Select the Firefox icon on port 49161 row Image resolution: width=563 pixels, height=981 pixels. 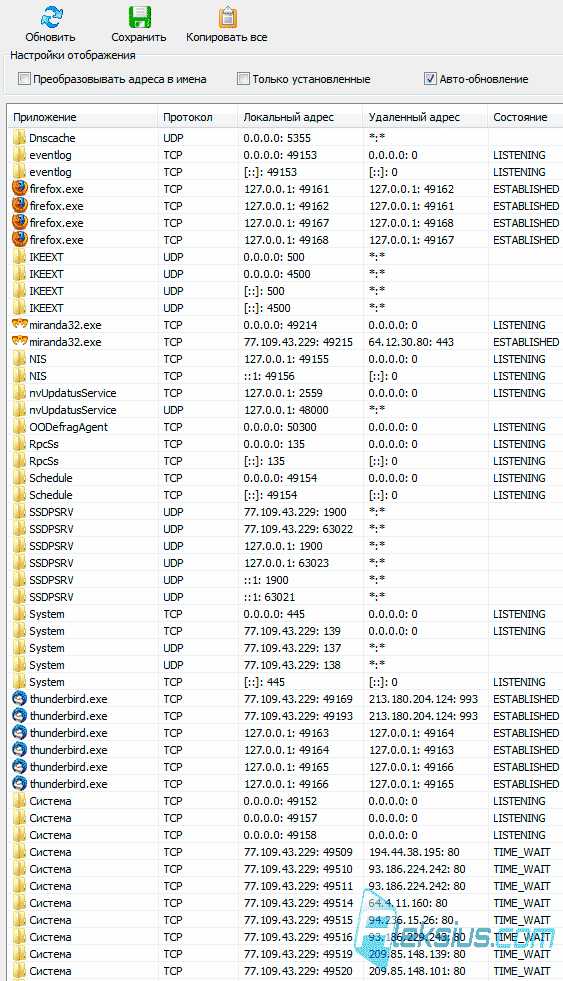point(20,188)
